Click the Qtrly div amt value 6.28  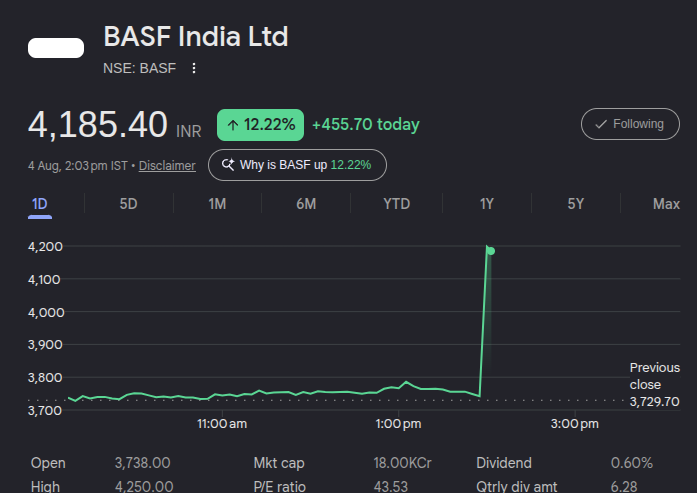click(624, 486)
